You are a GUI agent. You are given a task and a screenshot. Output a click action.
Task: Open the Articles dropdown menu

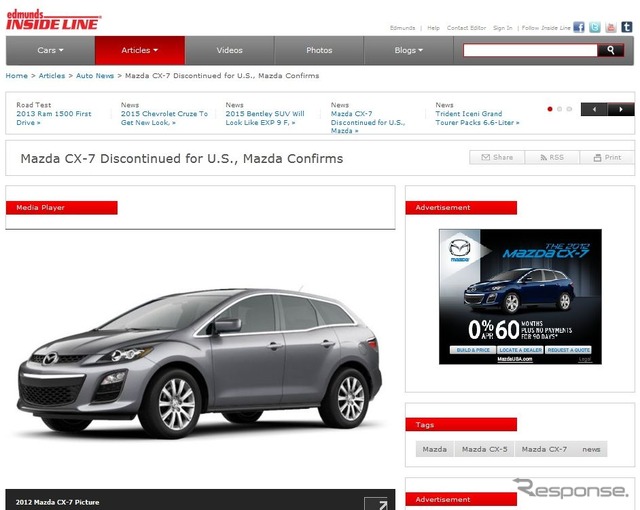pos(140,50)
